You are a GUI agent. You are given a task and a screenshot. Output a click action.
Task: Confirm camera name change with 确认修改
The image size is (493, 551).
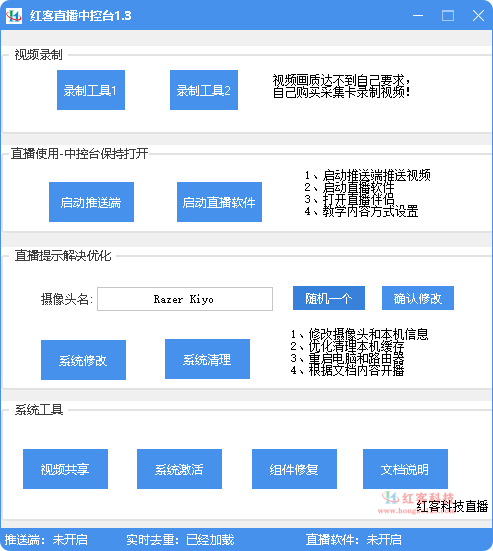(418, 298)
